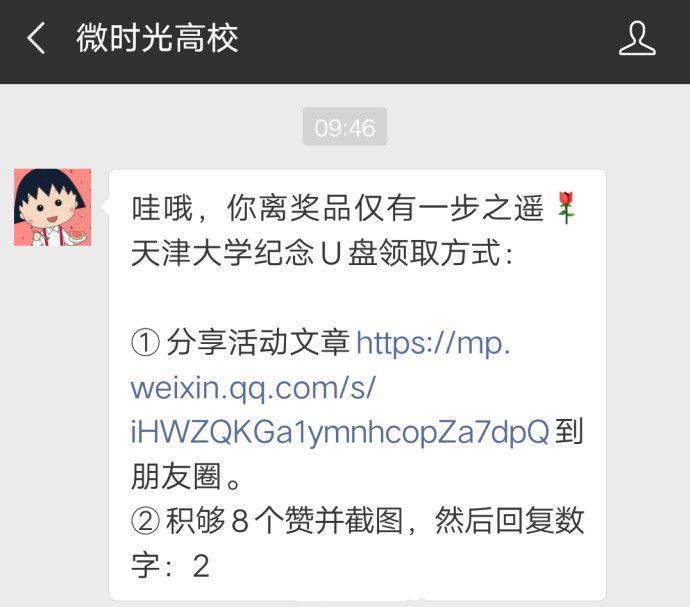Open the contact profile icon
The width and height of the screenshot is (690, 607).
coord(637,39)
